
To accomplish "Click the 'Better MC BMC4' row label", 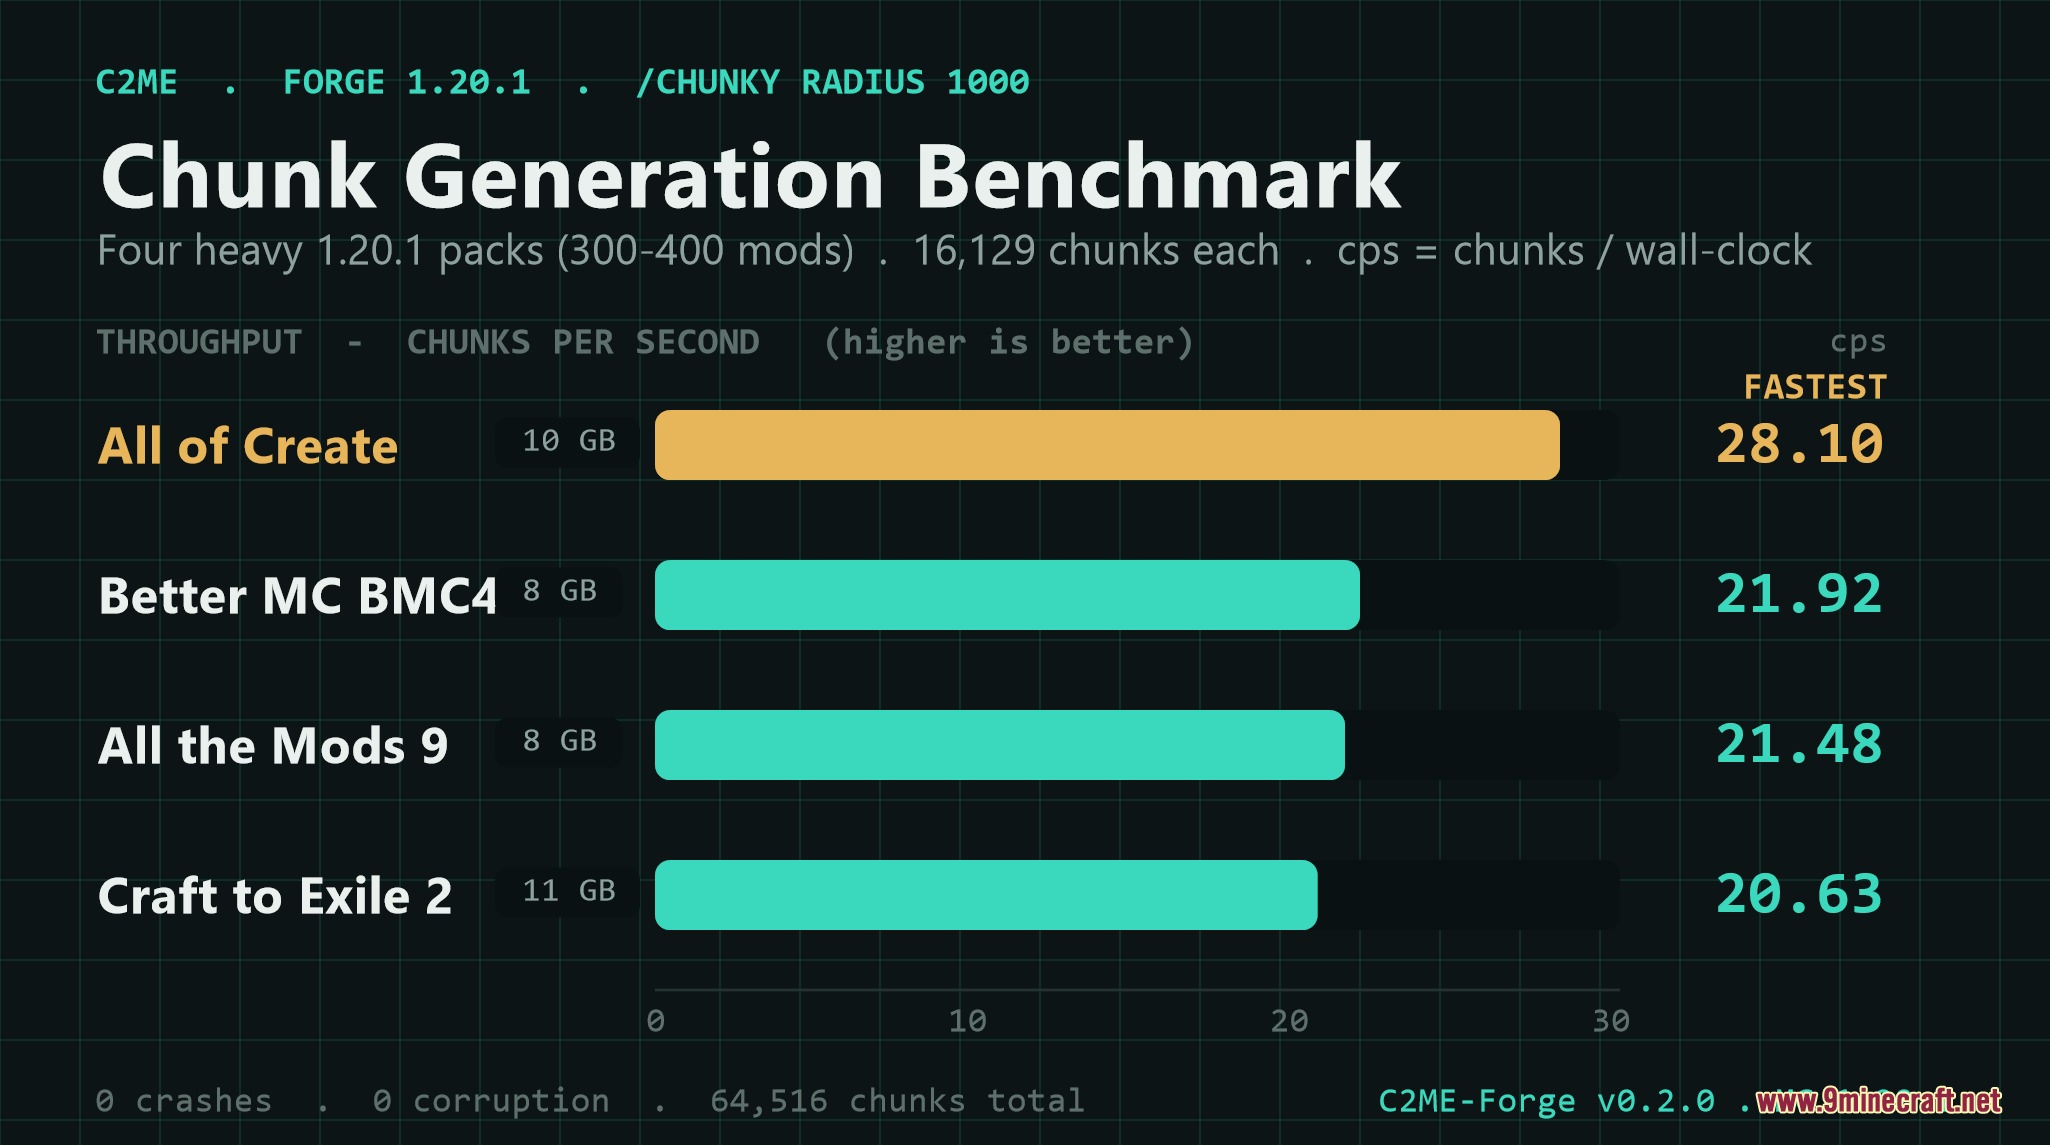I will tap(297, 596).
